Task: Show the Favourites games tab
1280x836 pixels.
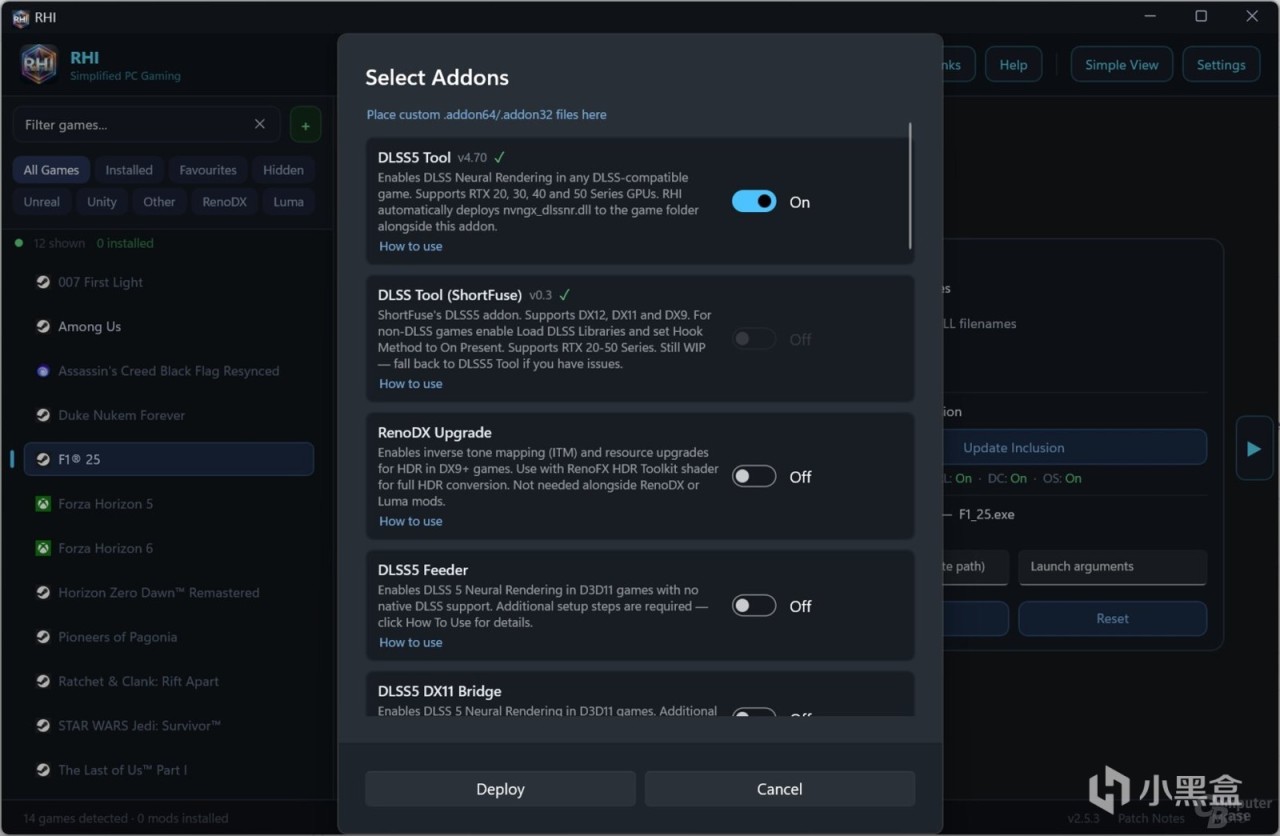Action: coord(208,170)
